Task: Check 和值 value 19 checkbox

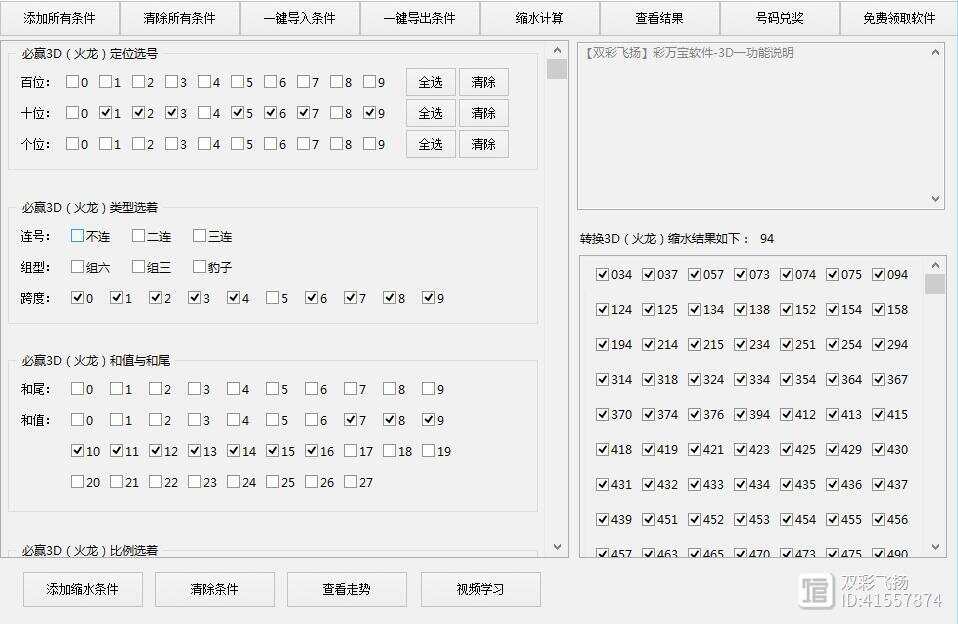Action: point(428,450)
